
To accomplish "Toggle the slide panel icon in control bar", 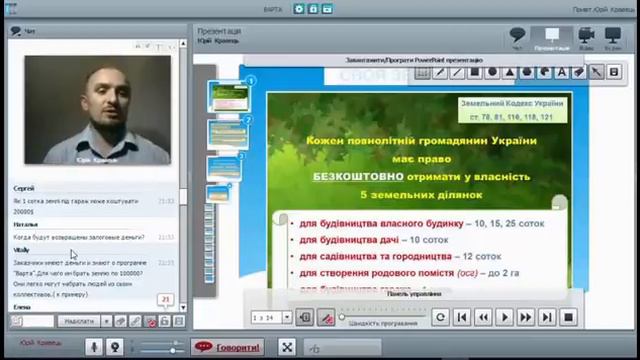I will point(305,317).
